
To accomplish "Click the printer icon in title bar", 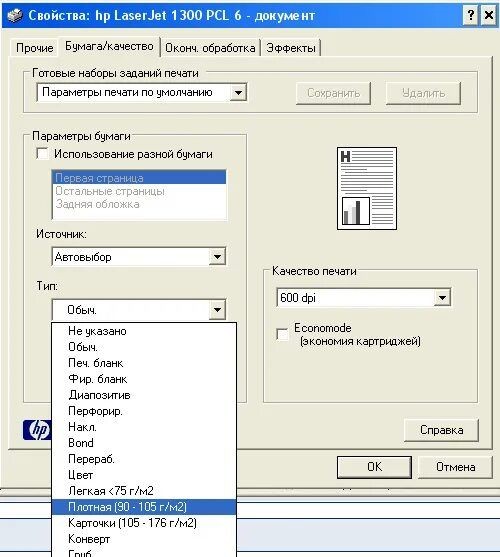I will (15, 15).
